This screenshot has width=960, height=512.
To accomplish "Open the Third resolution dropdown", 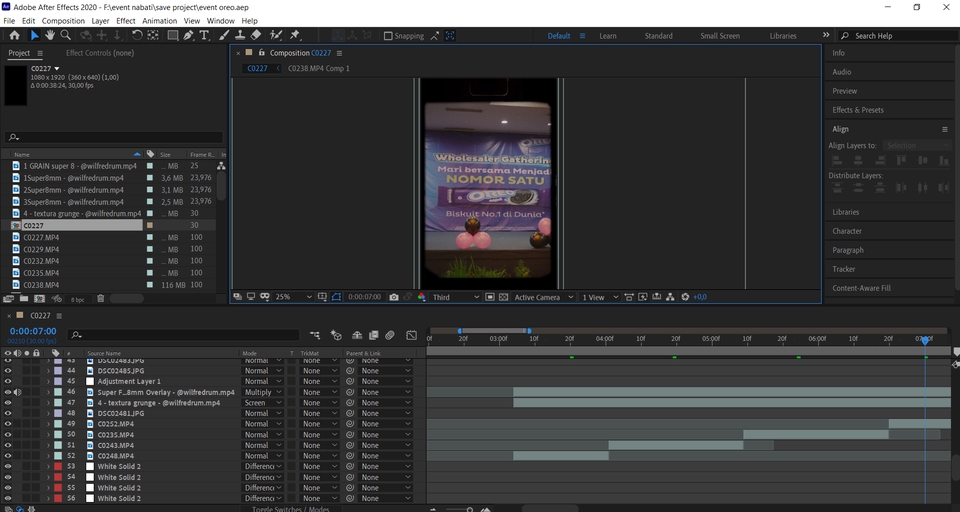I will [456, 297].
